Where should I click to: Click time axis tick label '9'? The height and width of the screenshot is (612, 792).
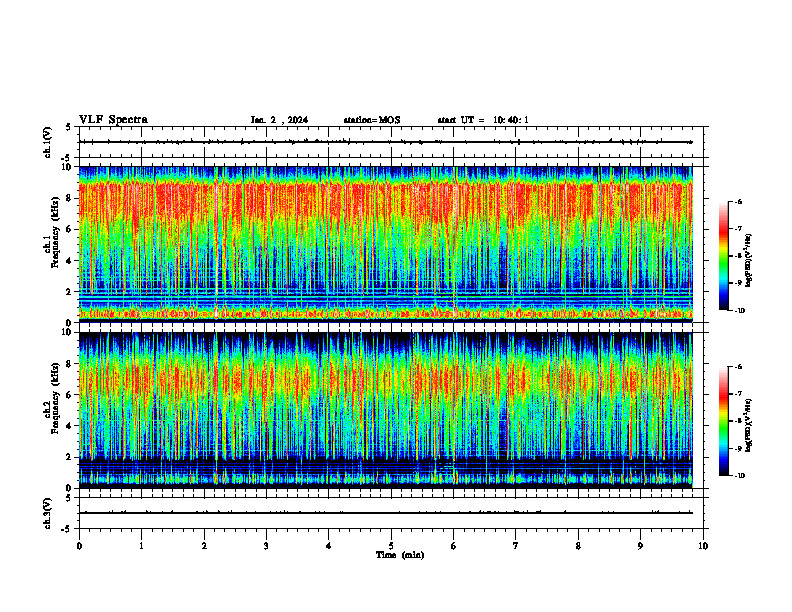click(x=640, y=546)
